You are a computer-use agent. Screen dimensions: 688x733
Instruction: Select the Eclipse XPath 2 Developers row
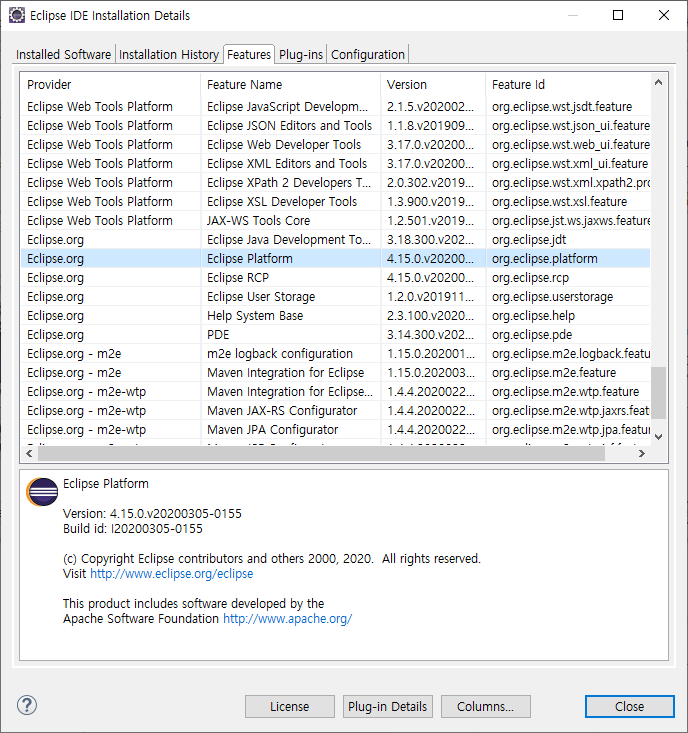coord(335,182)
